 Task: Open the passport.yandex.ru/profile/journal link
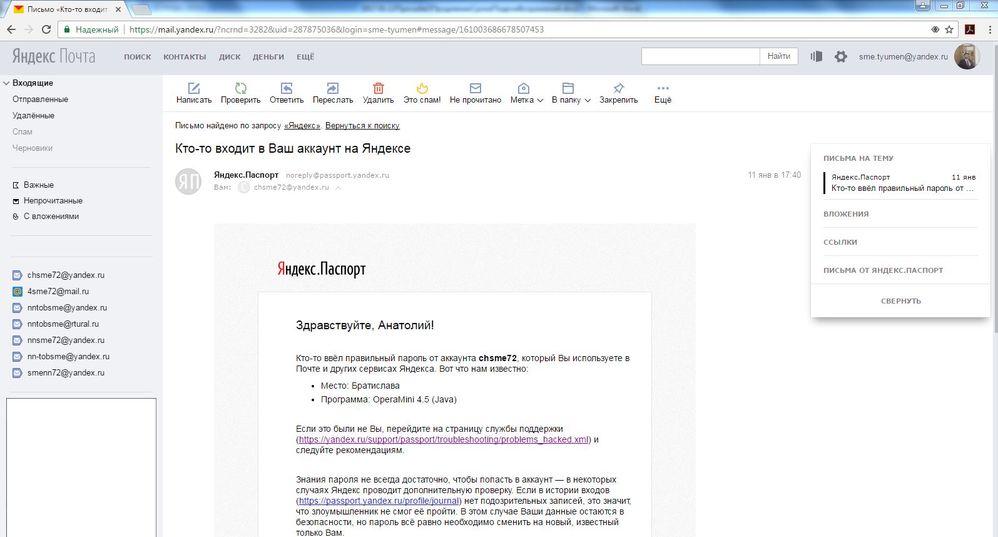click(379, 501)
